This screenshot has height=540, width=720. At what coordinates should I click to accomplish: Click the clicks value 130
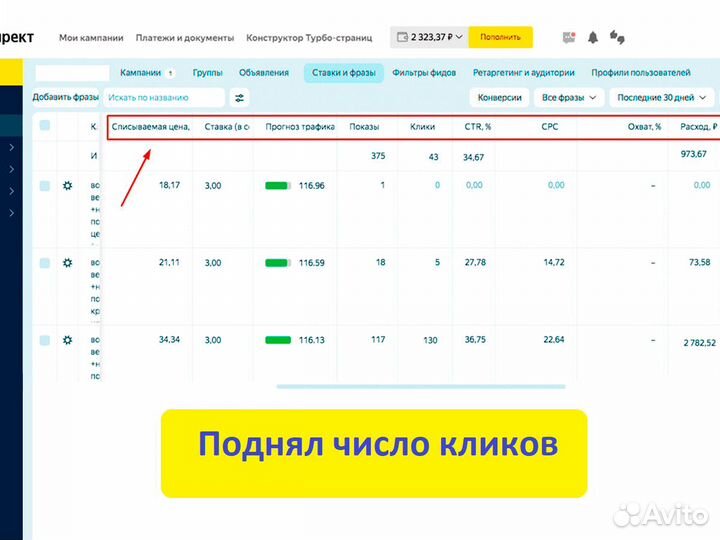pyautogui.click(x=430, y=340)
